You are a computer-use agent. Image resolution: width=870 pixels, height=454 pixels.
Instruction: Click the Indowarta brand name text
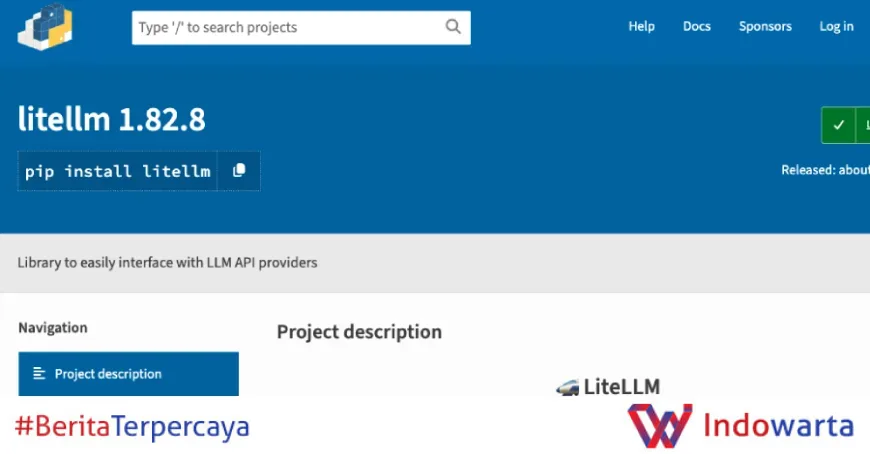coord(778,425)
